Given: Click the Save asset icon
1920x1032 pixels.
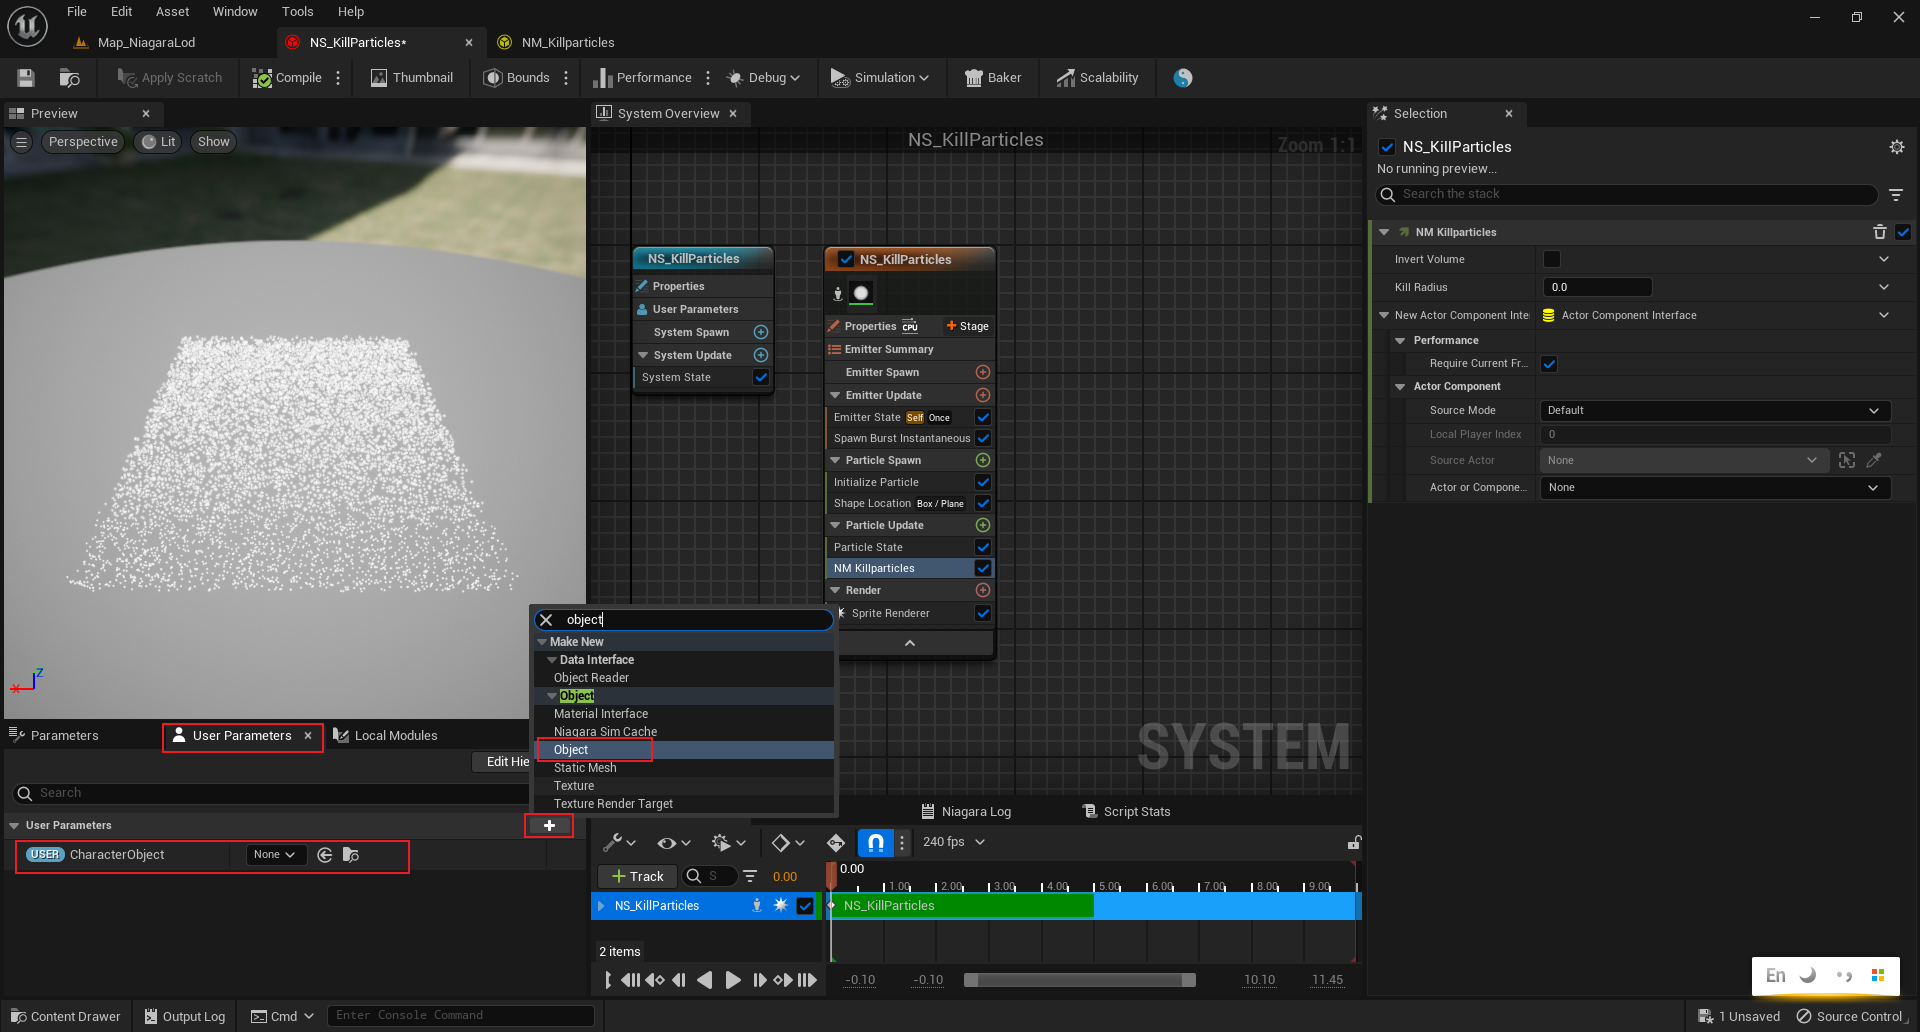Looking at the screenshot, I should point(26,78).
